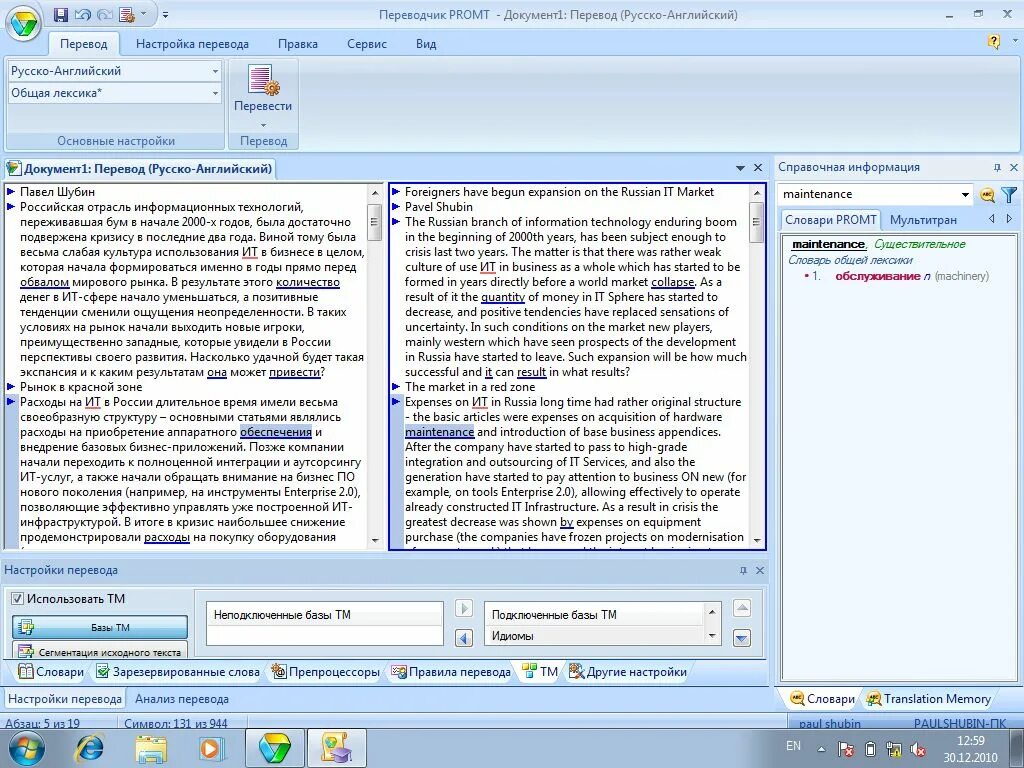Click the funnel filter icon
Image resolution: width=1024 pixels, height=768 pixels.
(x=1009, y=195)
